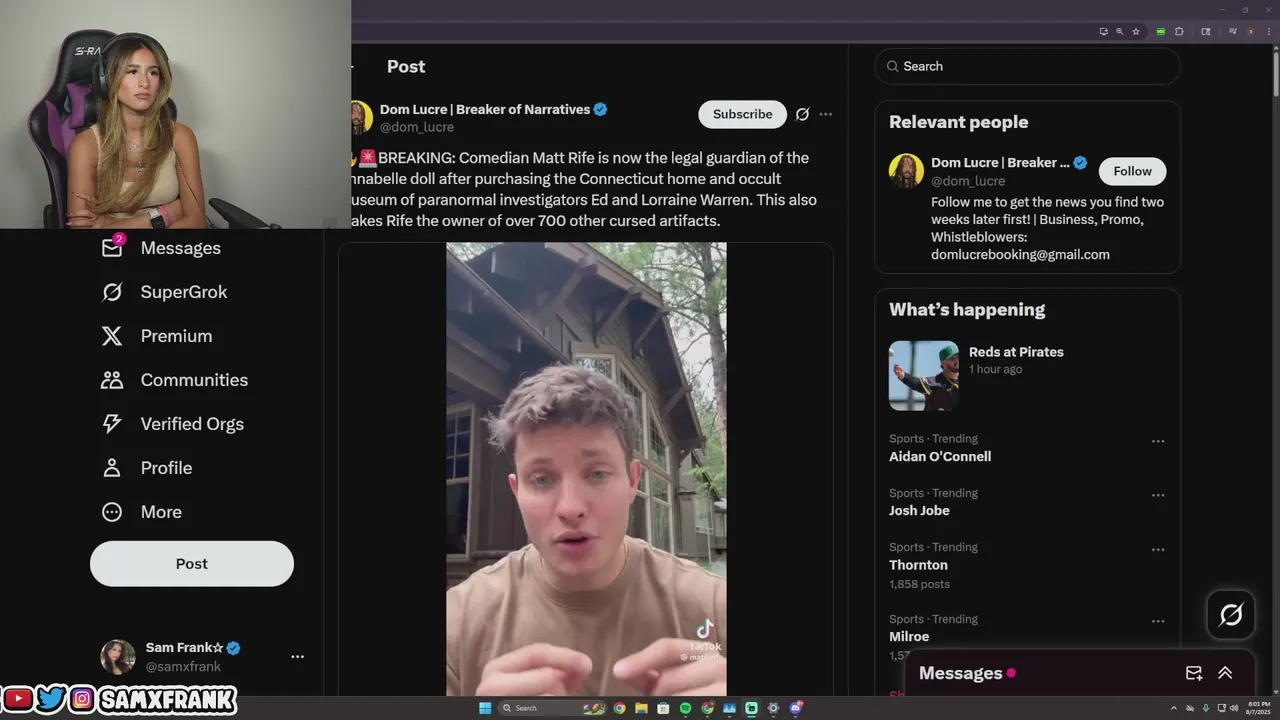Image resolution: width=1280 pixels, height=720 pixels.
Task: Open Dom Lucre's profile name in post header
Action: coord(485,109)
